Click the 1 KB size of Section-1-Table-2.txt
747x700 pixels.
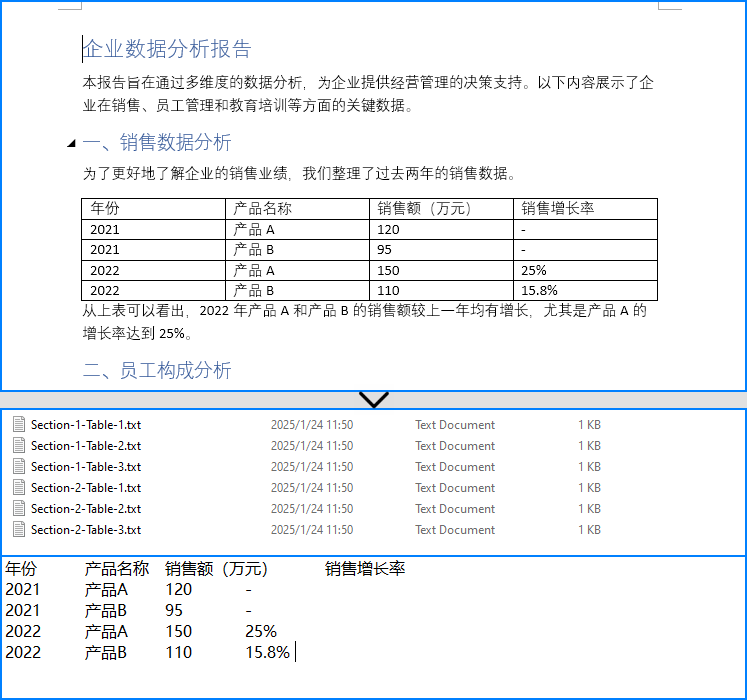(589, 446)
